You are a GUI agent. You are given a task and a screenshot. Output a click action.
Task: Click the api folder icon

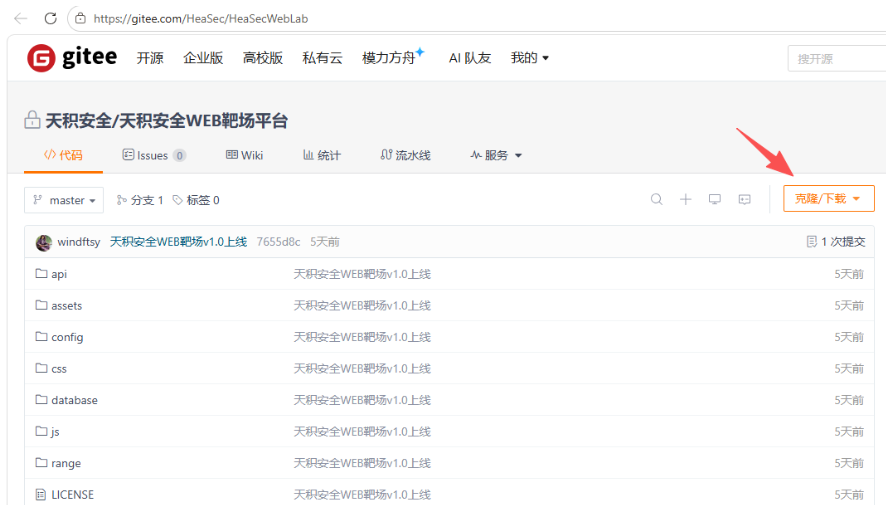[41, 273]
